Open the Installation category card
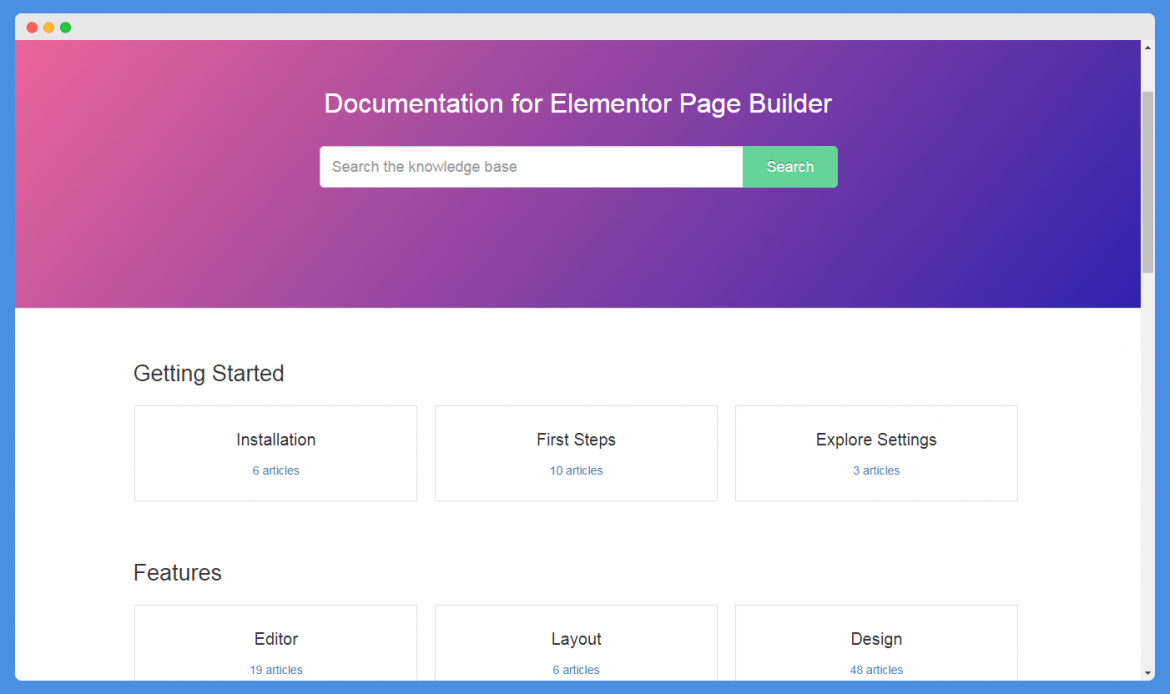Viewport: 1170px width, 694px height. [x=275, y=453]
